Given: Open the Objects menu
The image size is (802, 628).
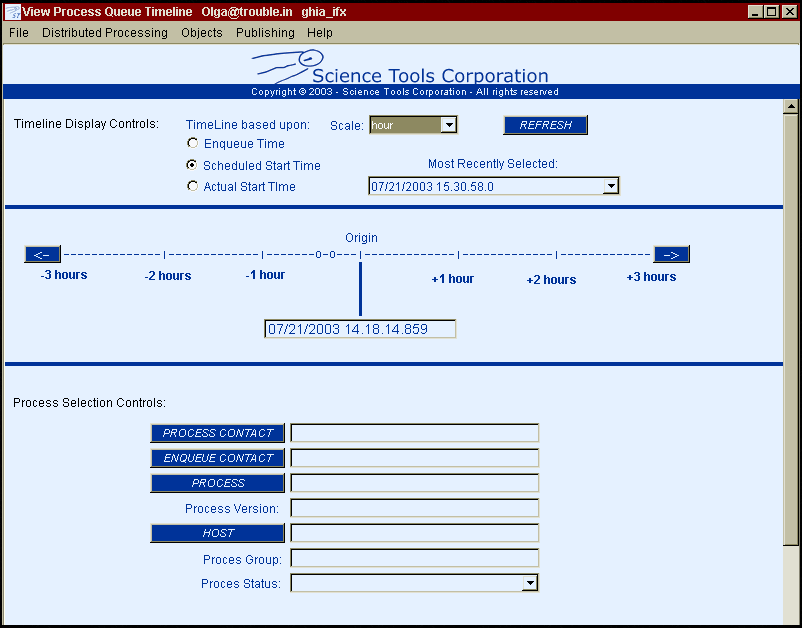Looking at the screenshot, I should point(202,33).
